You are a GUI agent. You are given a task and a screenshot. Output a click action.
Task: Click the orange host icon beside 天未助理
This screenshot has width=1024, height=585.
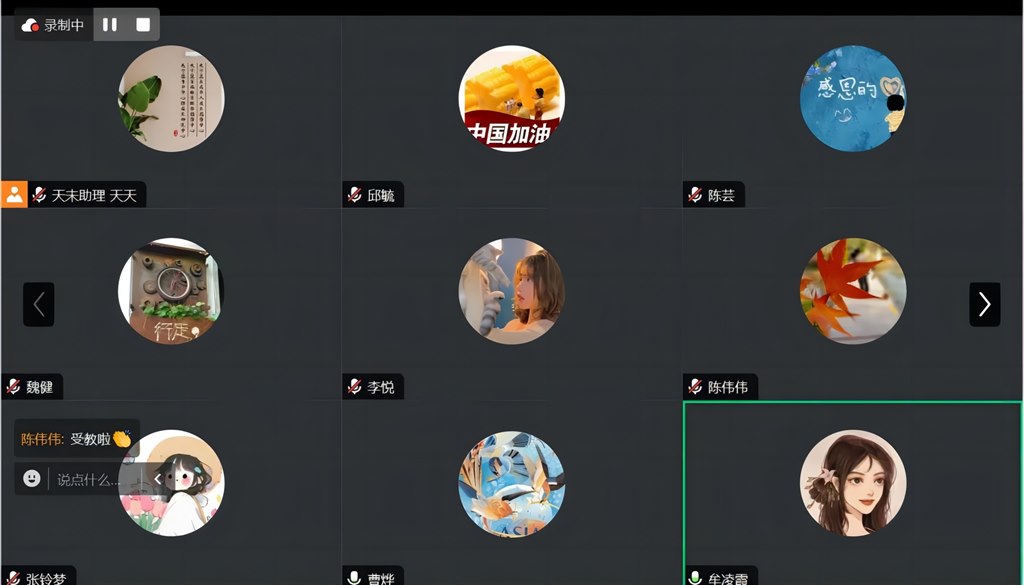14,195
